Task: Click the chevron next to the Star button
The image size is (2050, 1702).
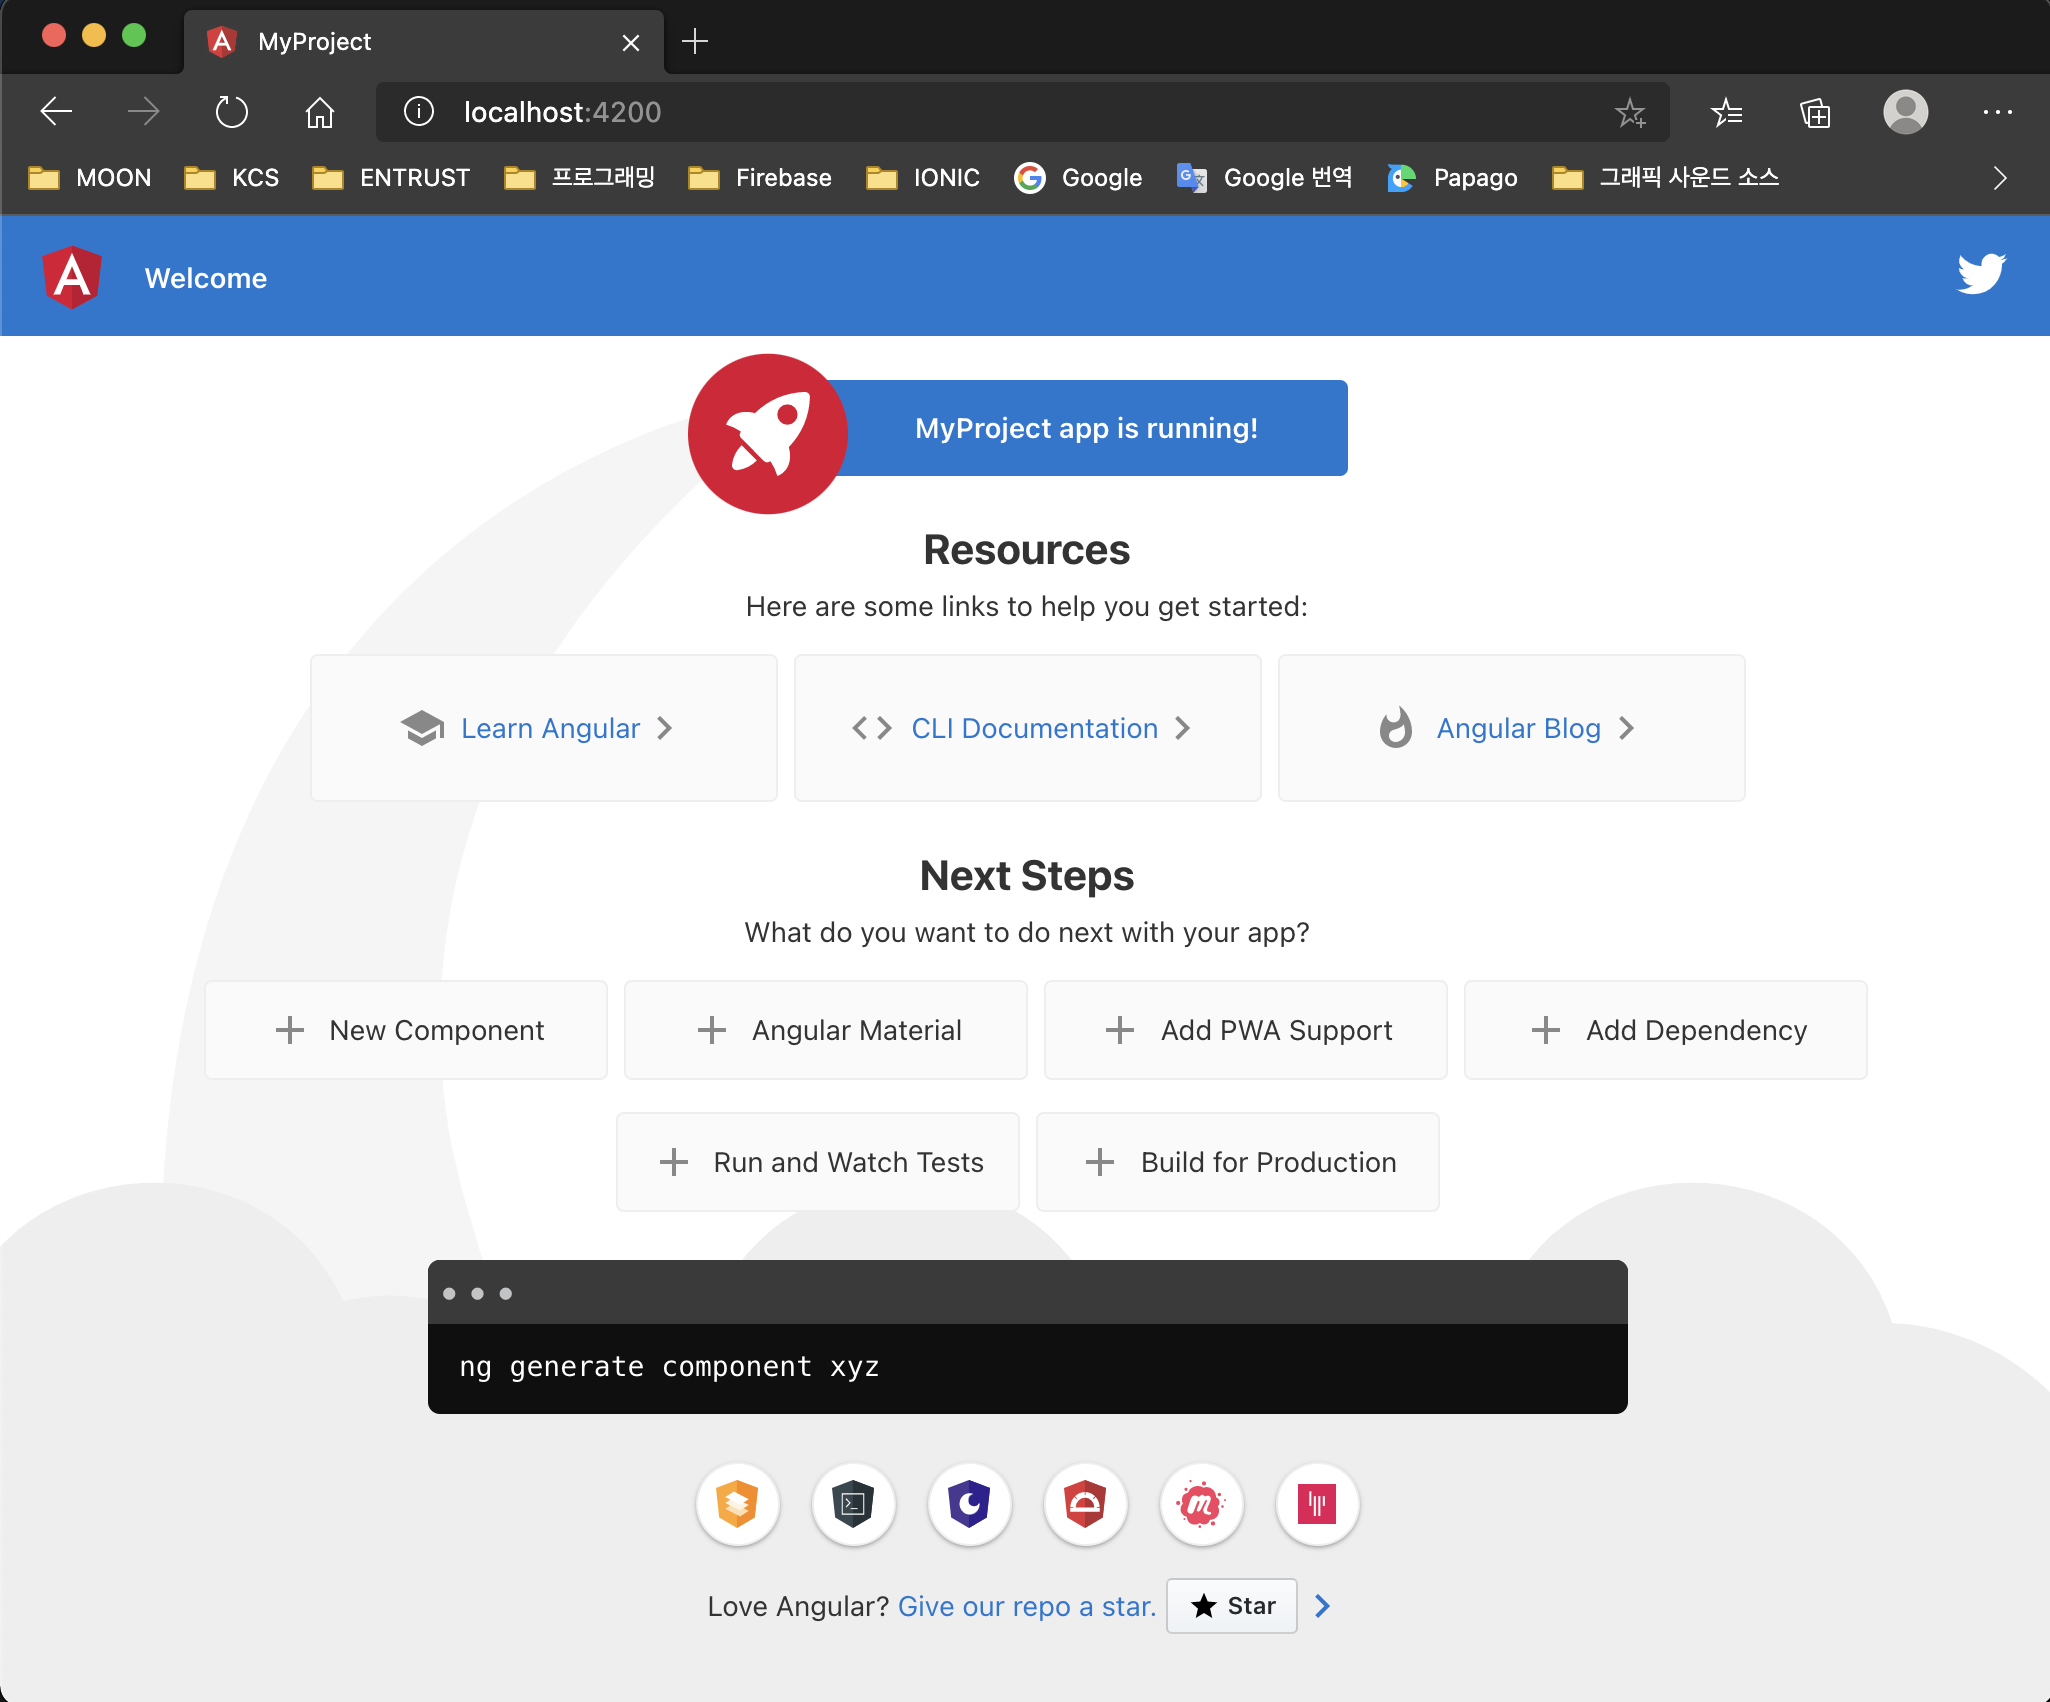Action: (x=1322, y=1606)
